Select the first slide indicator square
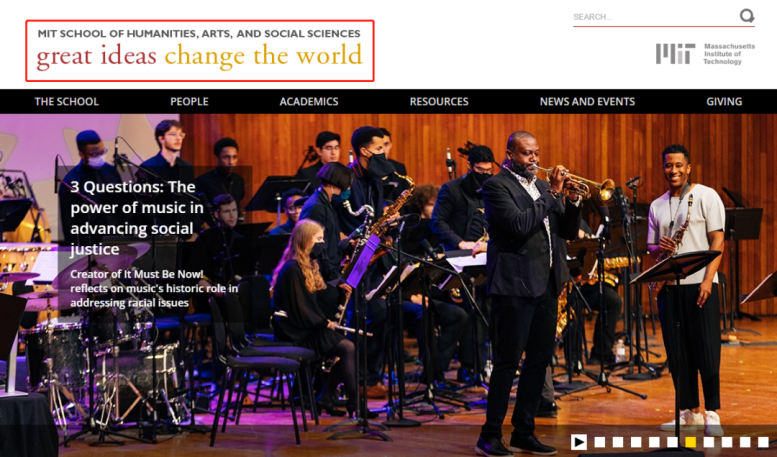This screenshot has height=457, width=777. point(600,442)
